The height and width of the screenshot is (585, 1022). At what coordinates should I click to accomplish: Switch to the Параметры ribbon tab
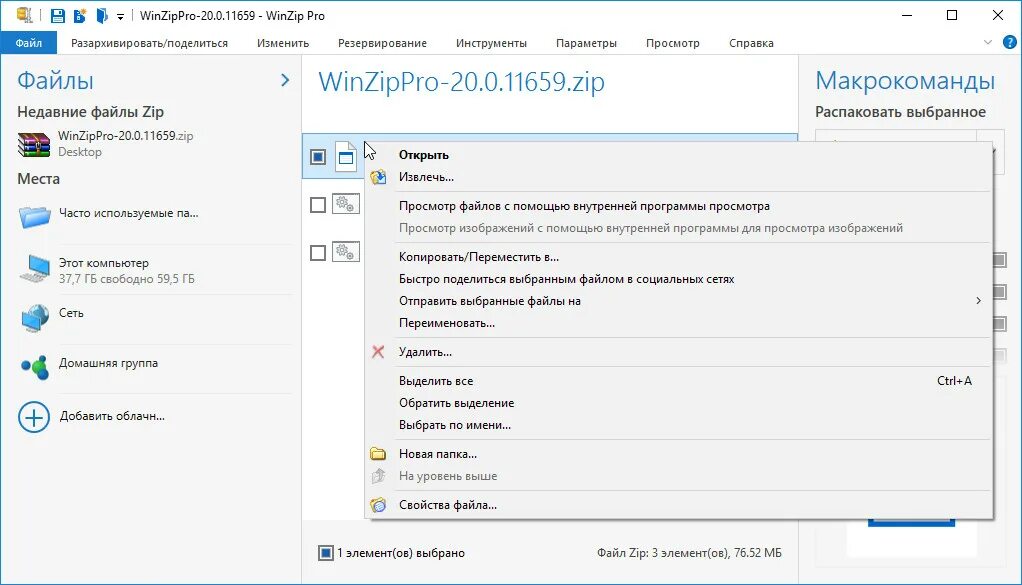coord(586,43)
